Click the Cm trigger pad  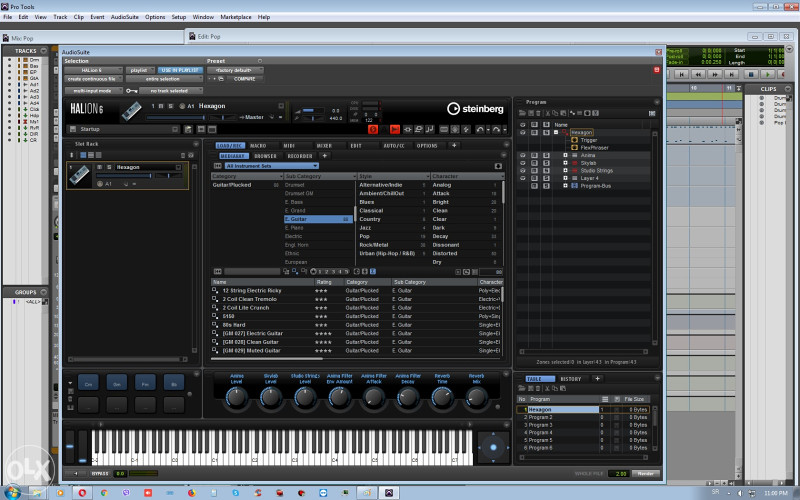click(88, 384)
